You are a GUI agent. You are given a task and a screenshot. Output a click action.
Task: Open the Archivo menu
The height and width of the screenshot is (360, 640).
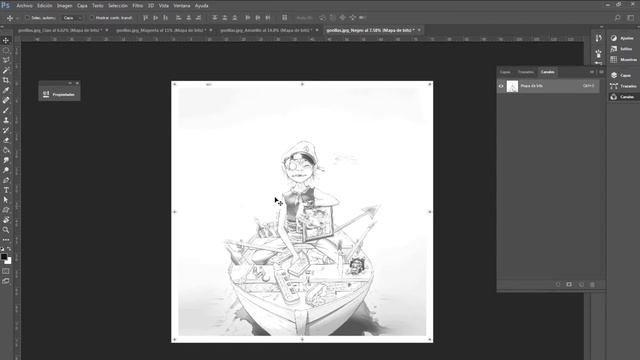pos(24,6)
